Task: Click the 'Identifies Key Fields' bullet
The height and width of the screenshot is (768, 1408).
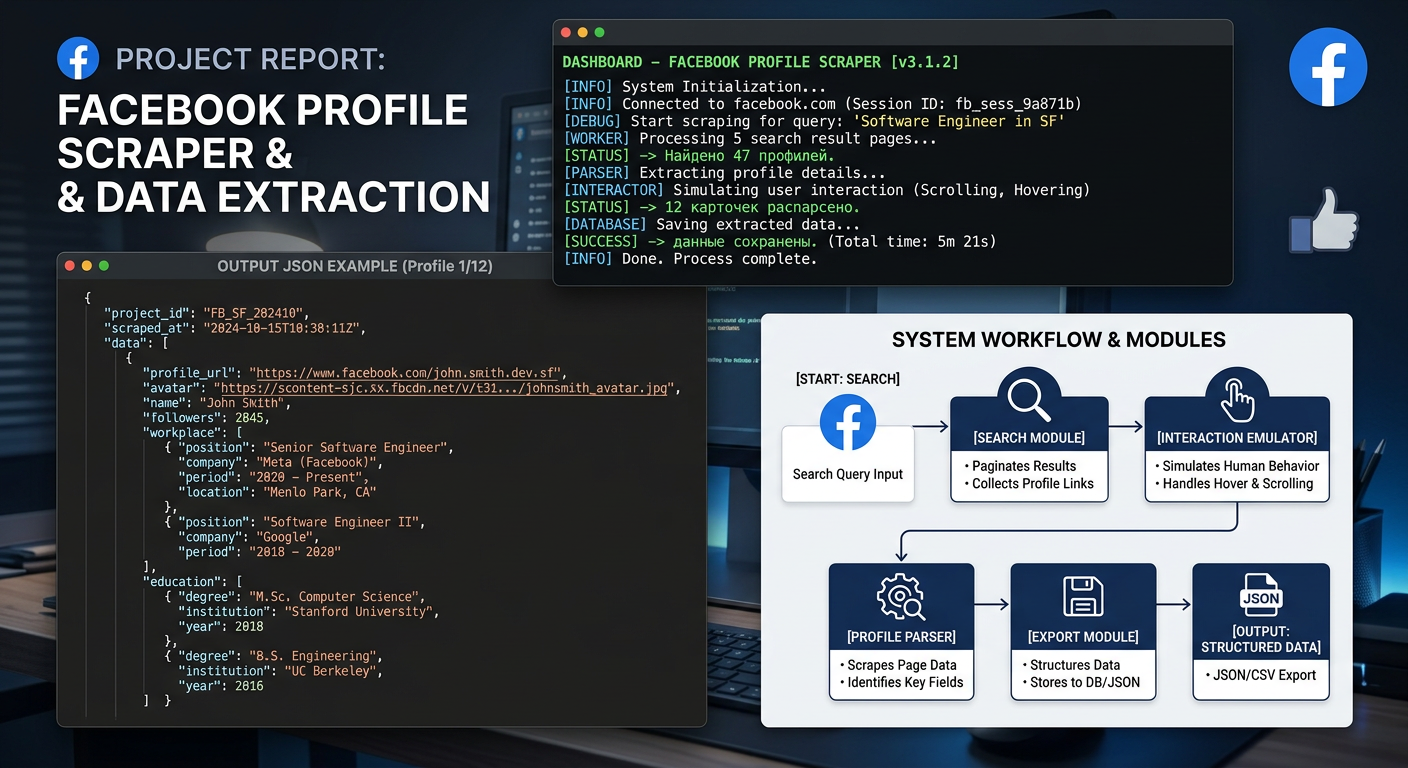Action: click(900, 682)
